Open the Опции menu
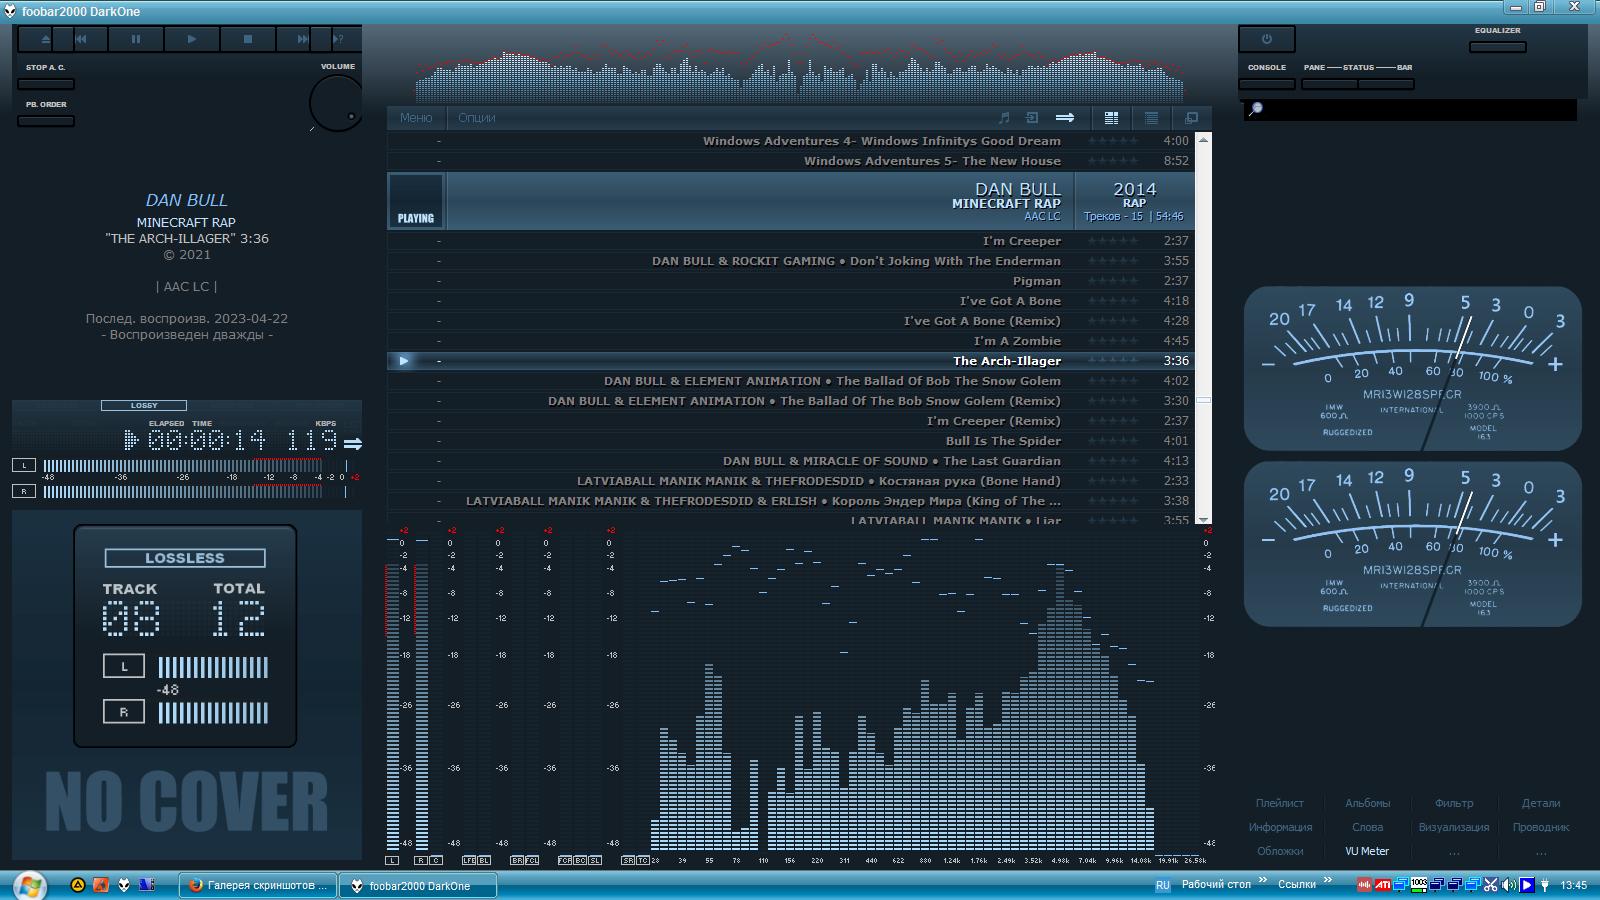Image resolution: width=1600 pixels, height=900 pixels. coord(477,118)
